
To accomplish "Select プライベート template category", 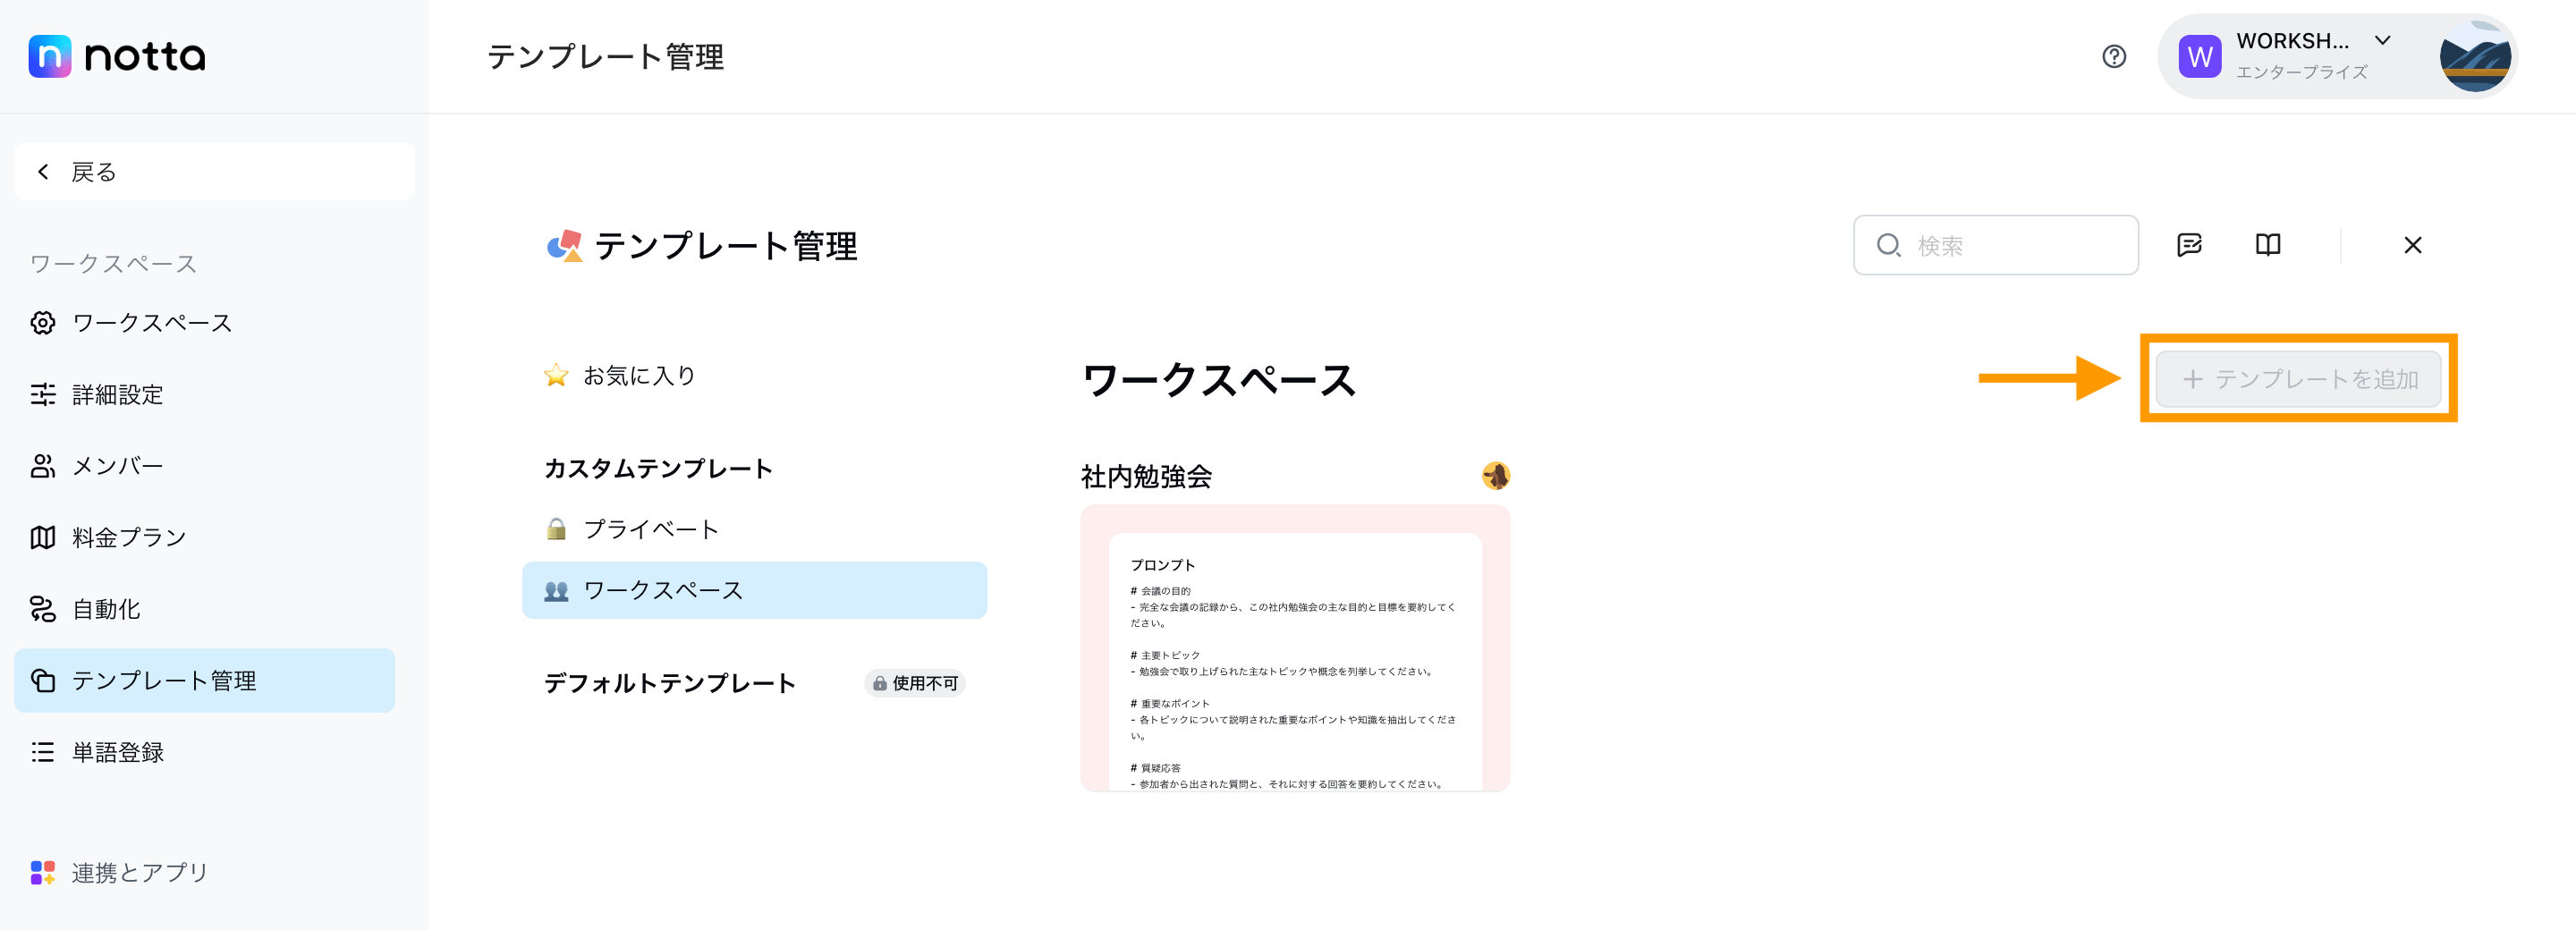I will pyautogui.click(x=754, y=529).
